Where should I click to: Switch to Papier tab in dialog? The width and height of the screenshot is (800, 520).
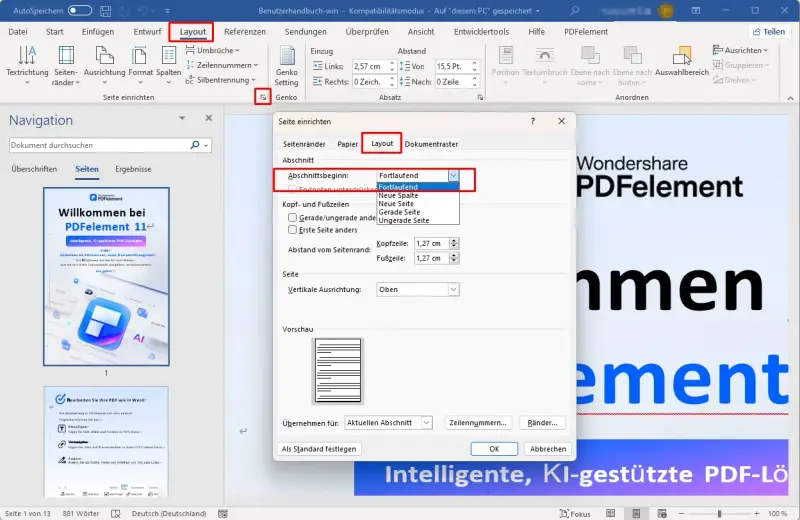point(347,144)
